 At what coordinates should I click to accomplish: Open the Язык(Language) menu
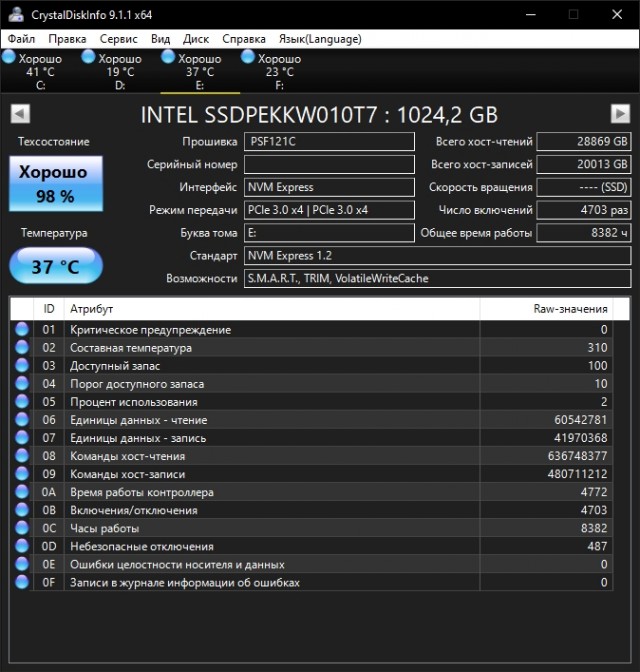point(320,39)
